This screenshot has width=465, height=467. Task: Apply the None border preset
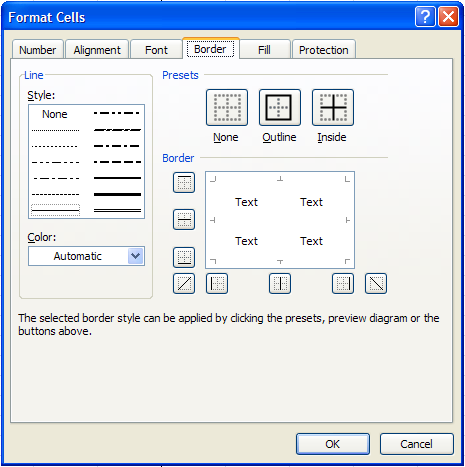[x=227, y=107]
